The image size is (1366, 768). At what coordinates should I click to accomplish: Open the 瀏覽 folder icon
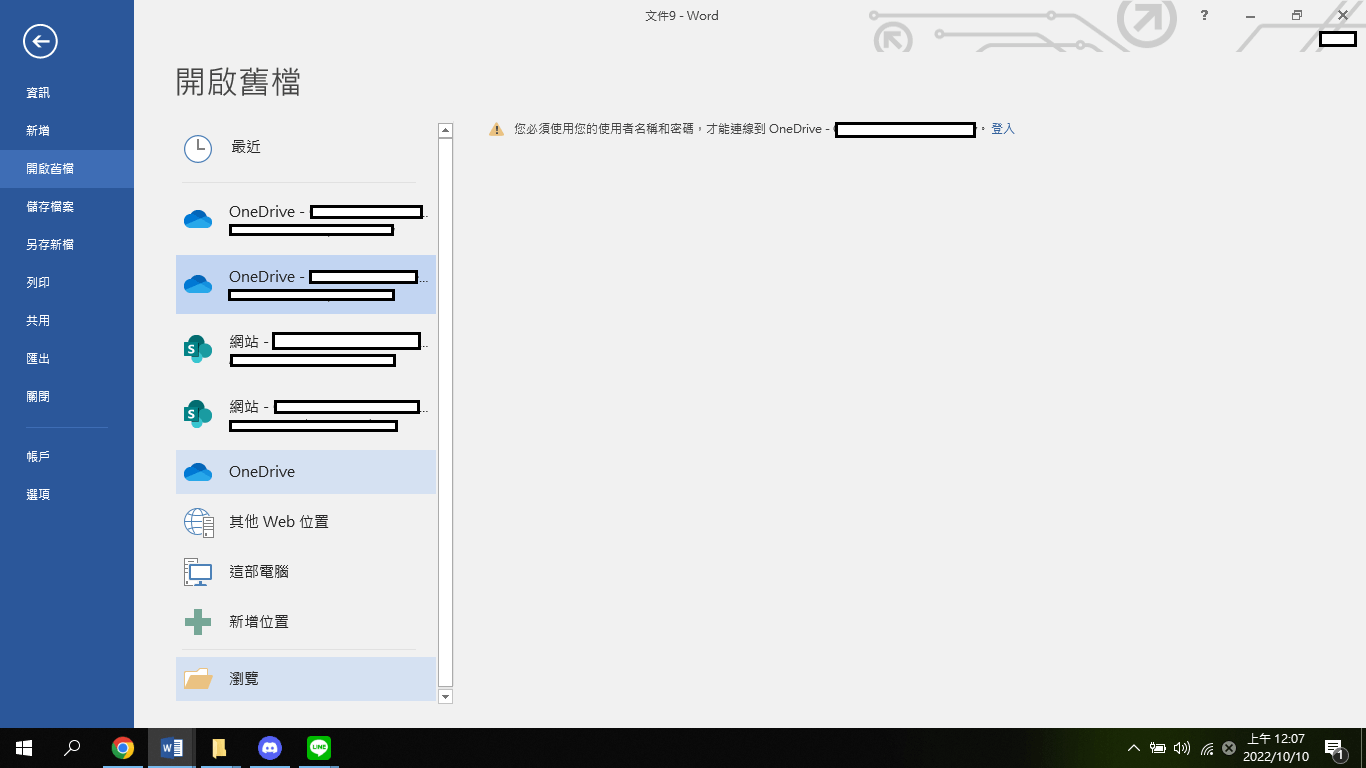[x=198, y=679]
